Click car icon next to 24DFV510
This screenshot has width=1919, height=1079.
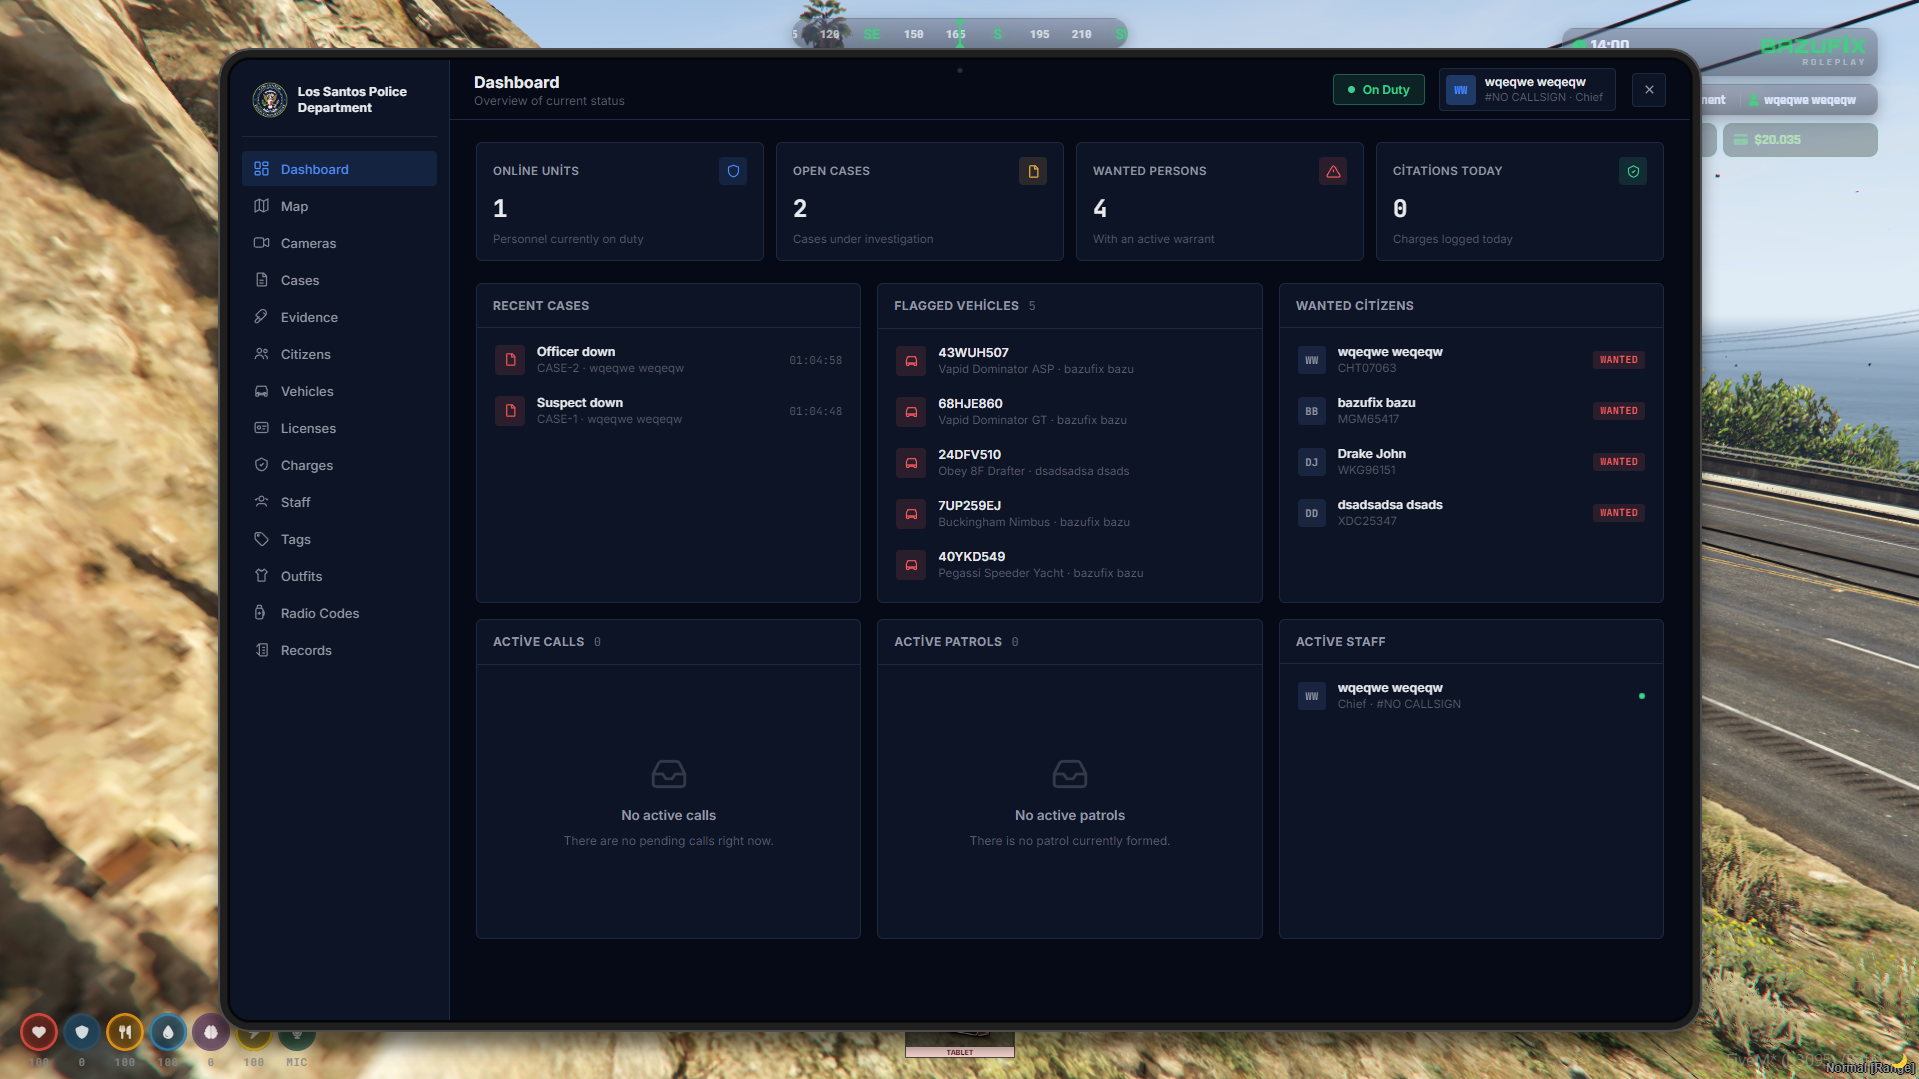(x=911, y=463)
